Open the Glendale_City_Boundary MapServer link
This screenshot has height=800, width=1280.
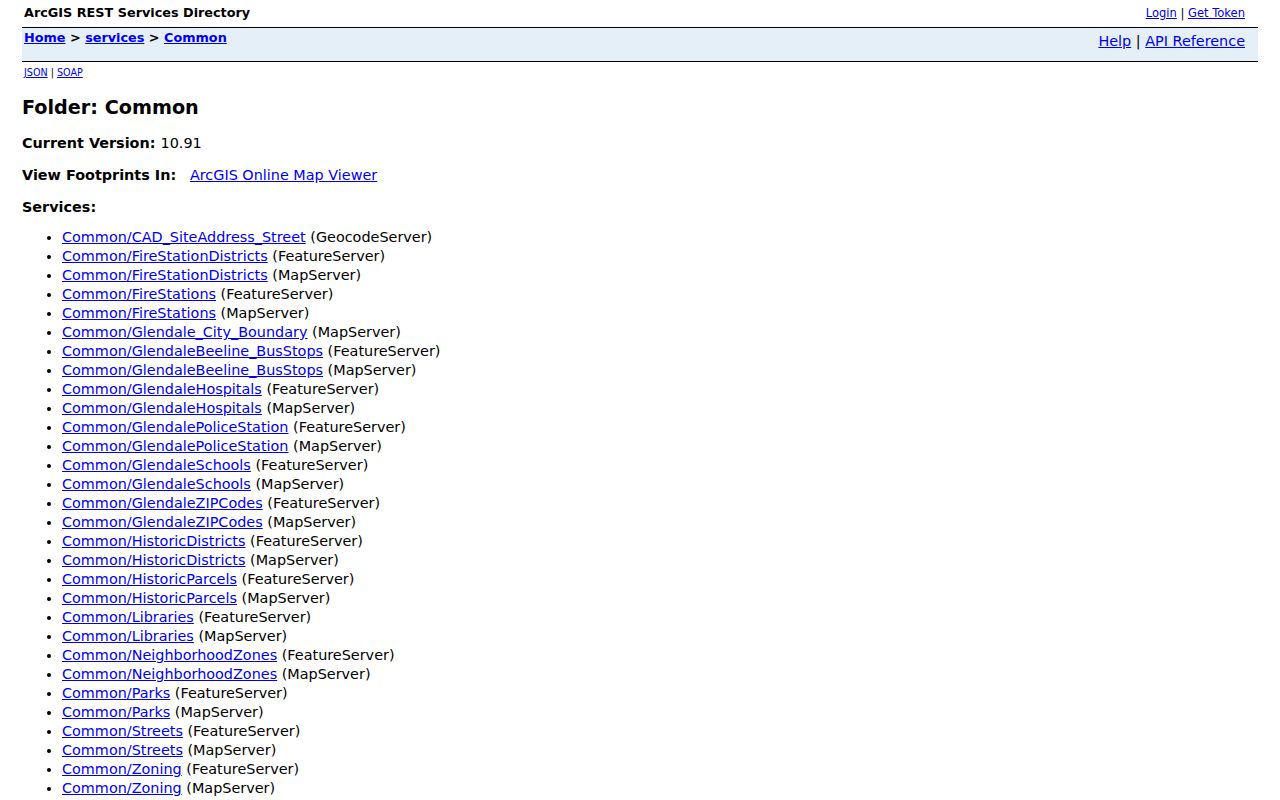(185, 332)
